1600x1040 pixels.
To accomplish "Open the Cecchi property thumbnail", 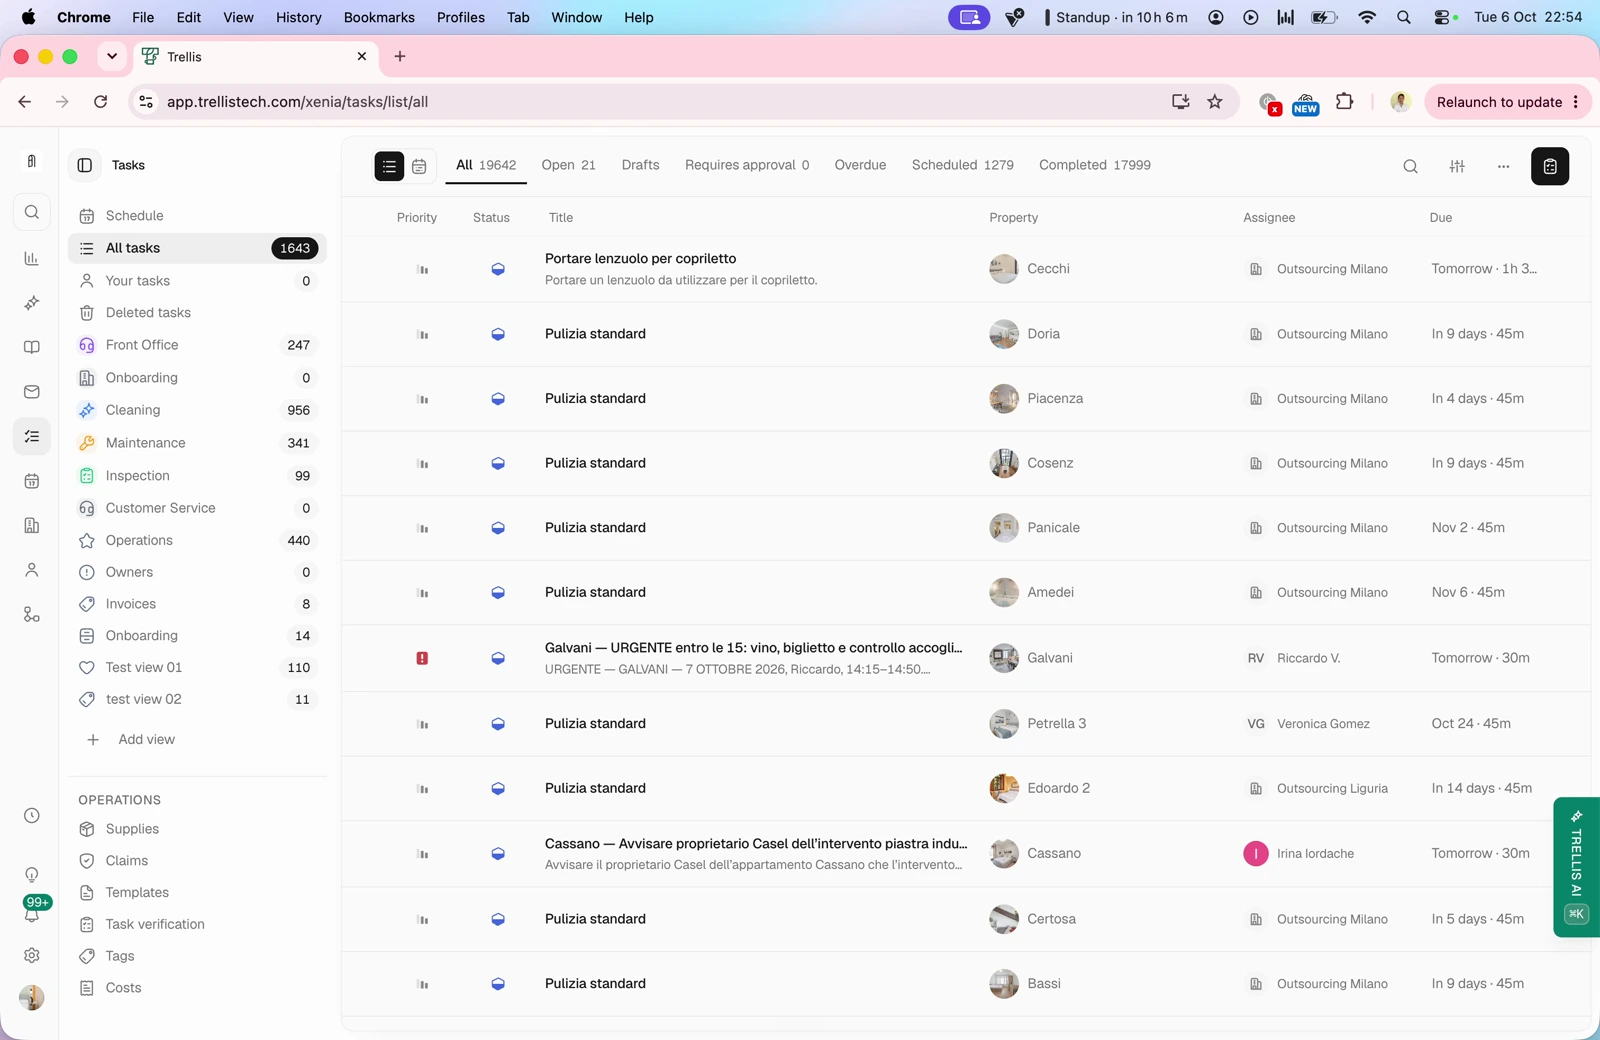I will coord(1004,269).
